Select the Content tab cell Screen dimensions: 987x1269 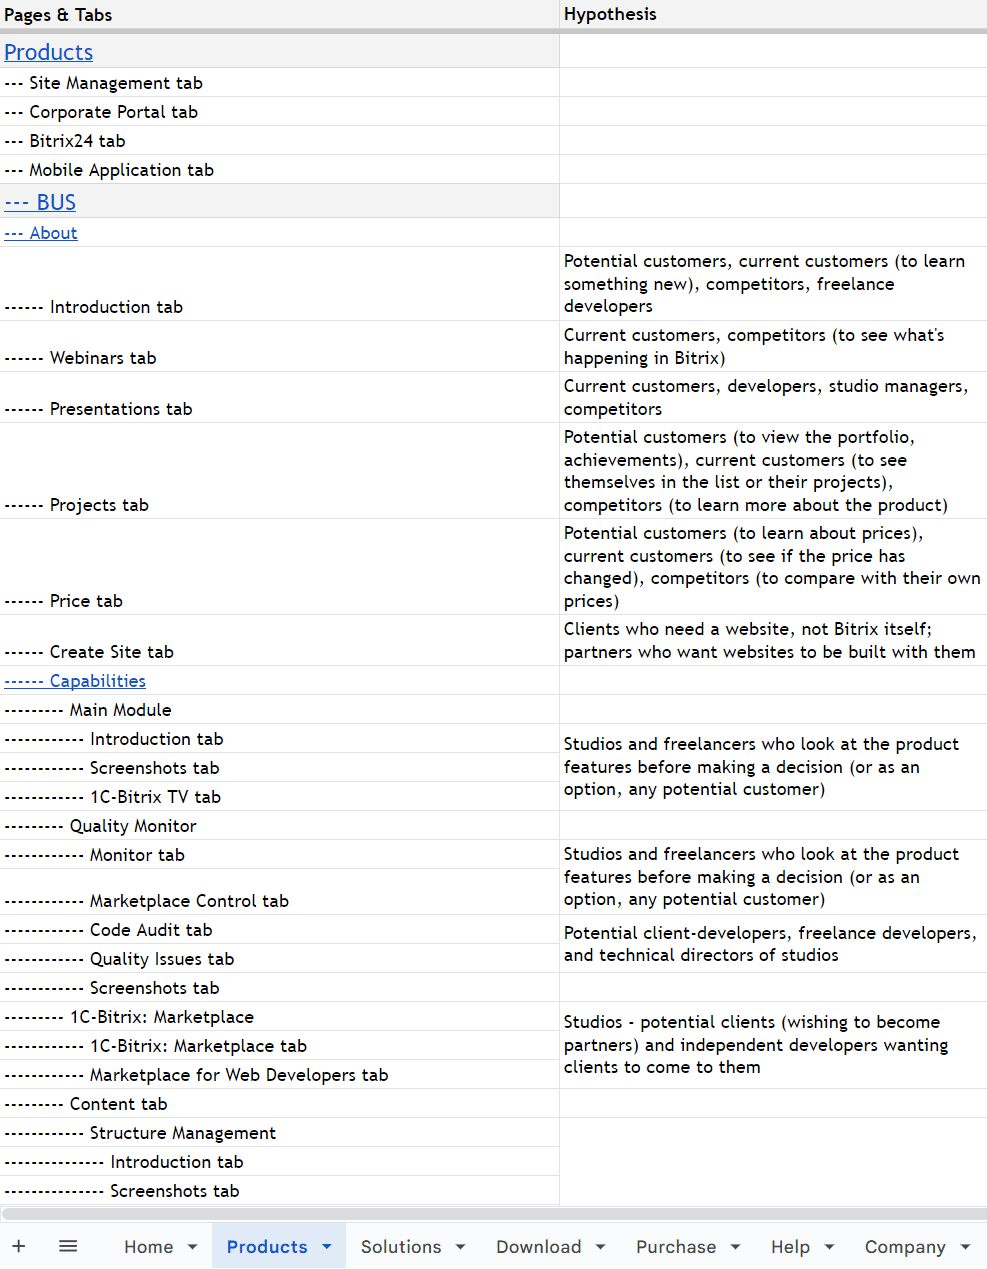coord(279,1104)
